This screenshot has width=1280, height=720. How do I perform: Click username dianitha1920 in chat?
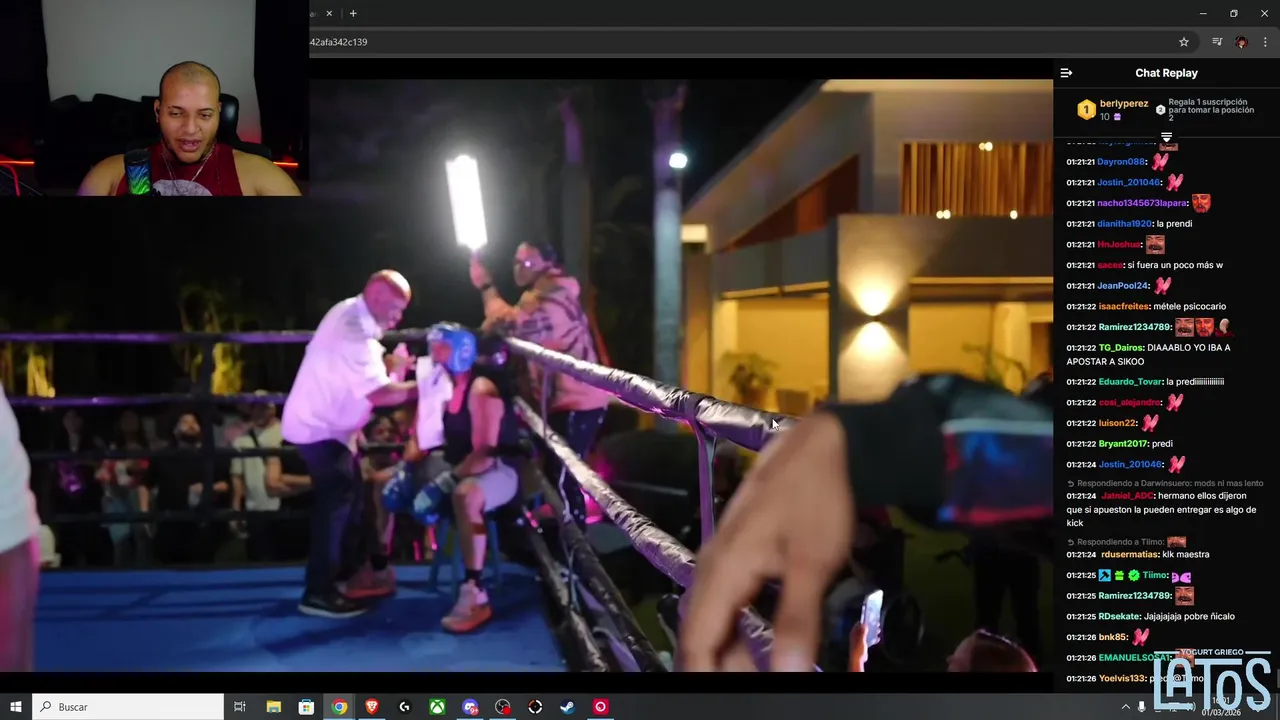click(x=1125, y=224)
